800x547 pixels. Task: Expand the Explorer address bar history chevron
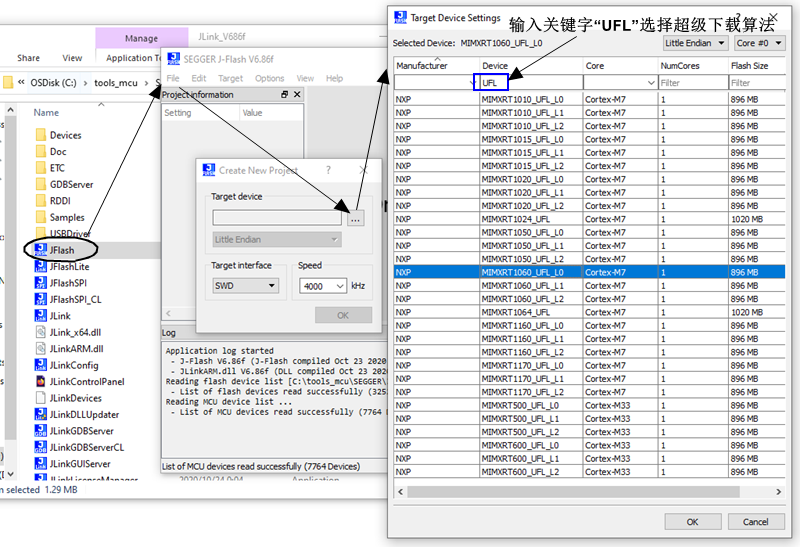[21, 82]
